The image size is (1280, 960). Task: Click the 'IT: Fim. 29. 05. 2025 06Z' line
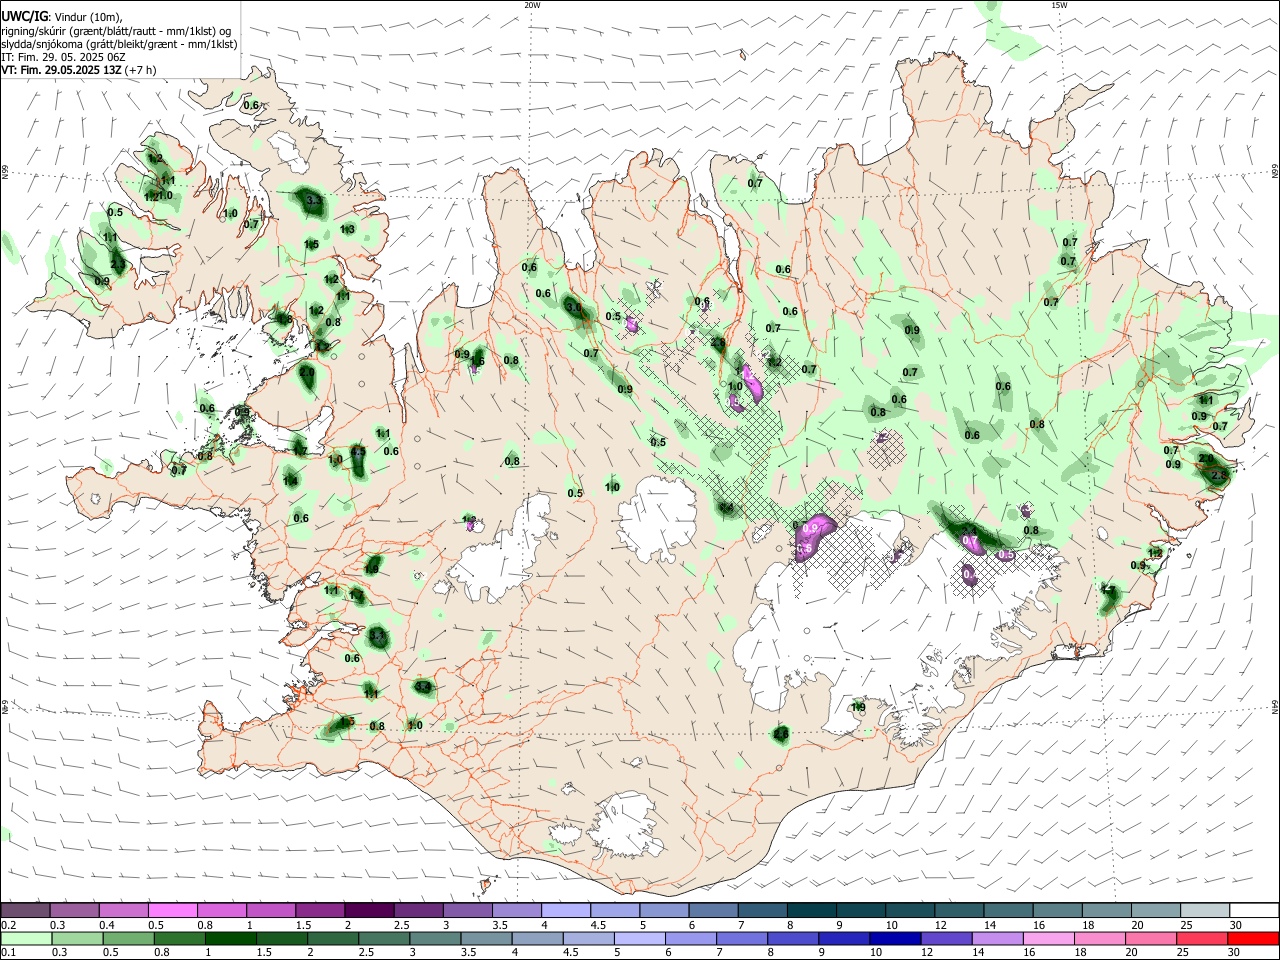coord(64,57)
